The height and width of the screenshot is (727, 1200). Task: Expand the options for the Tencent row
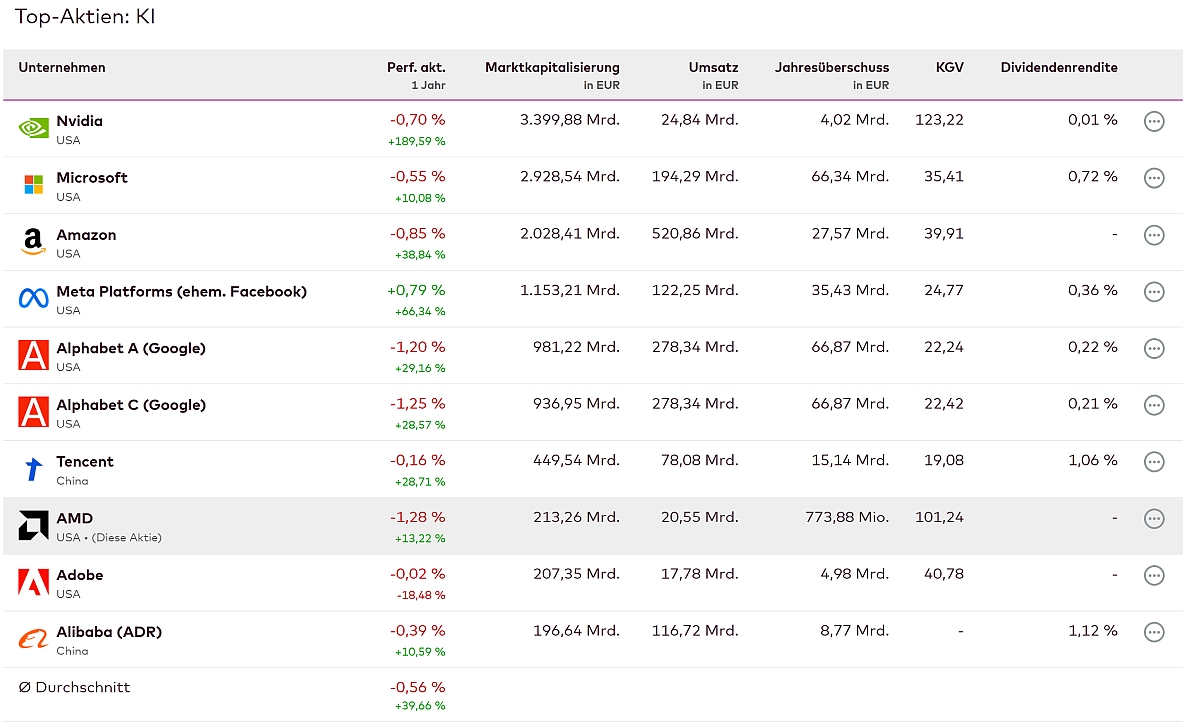click(x=1154, y=462)
